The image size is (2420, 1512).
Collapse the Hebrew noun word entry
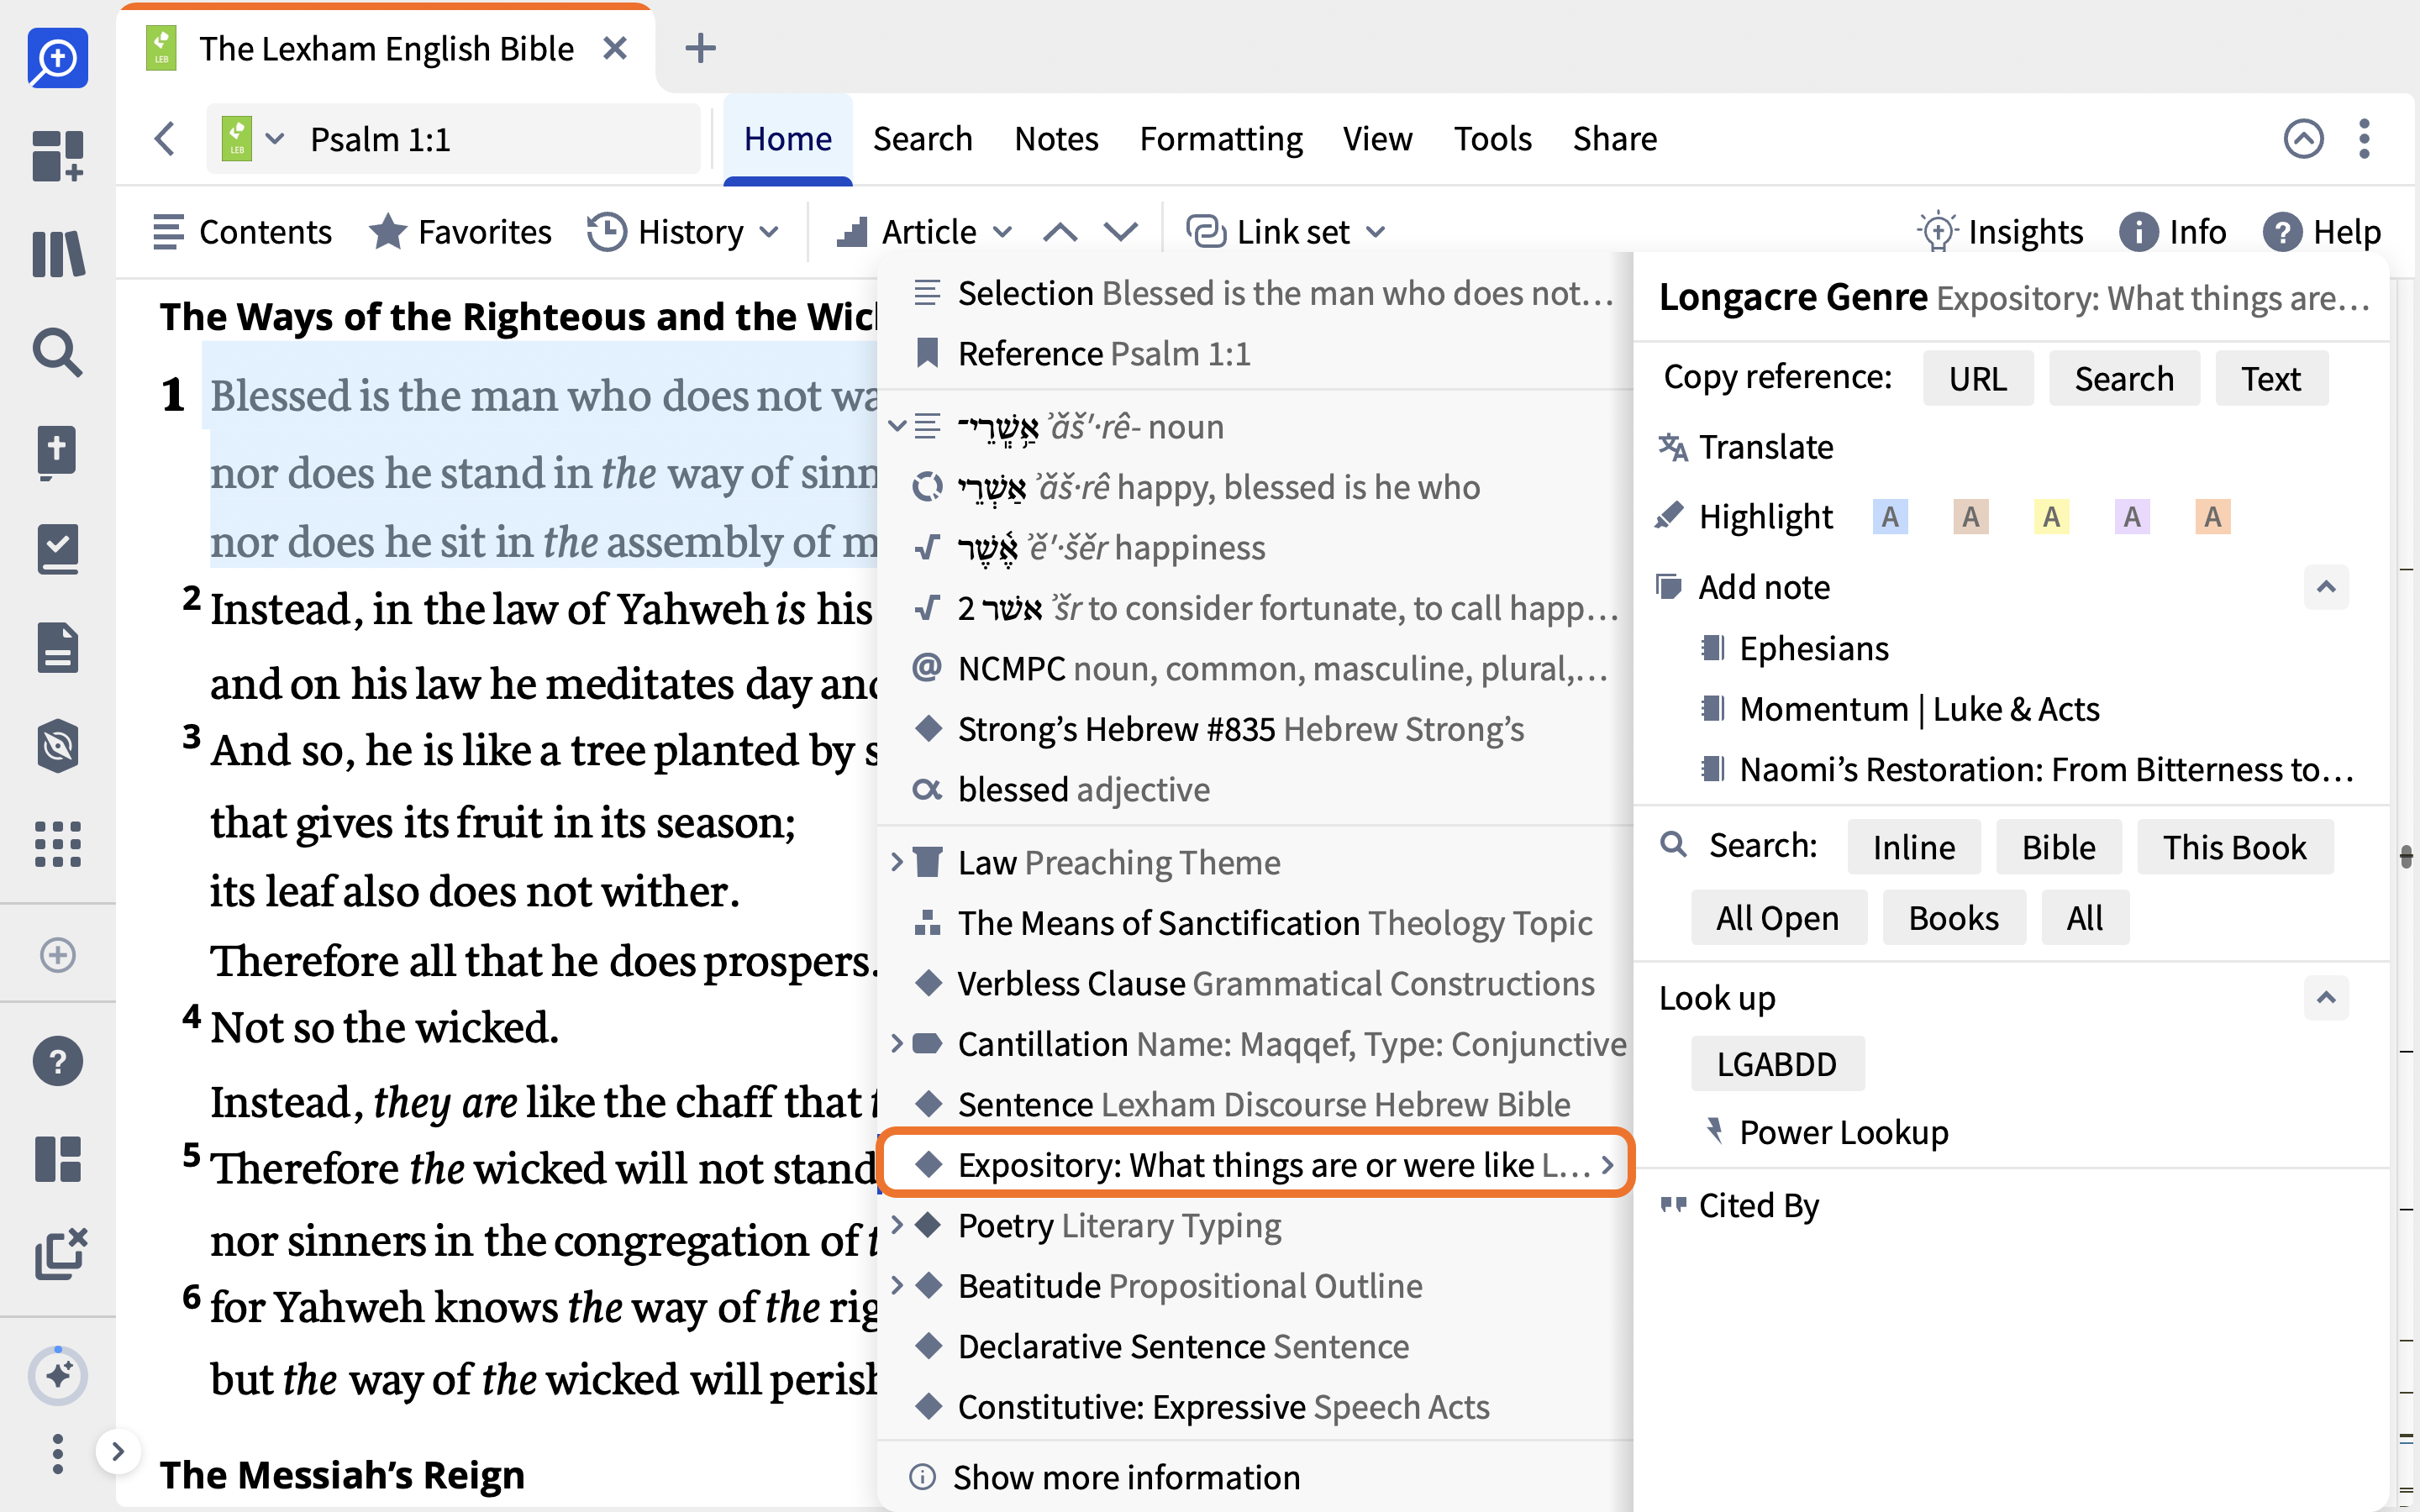click(x=897, y=426)
